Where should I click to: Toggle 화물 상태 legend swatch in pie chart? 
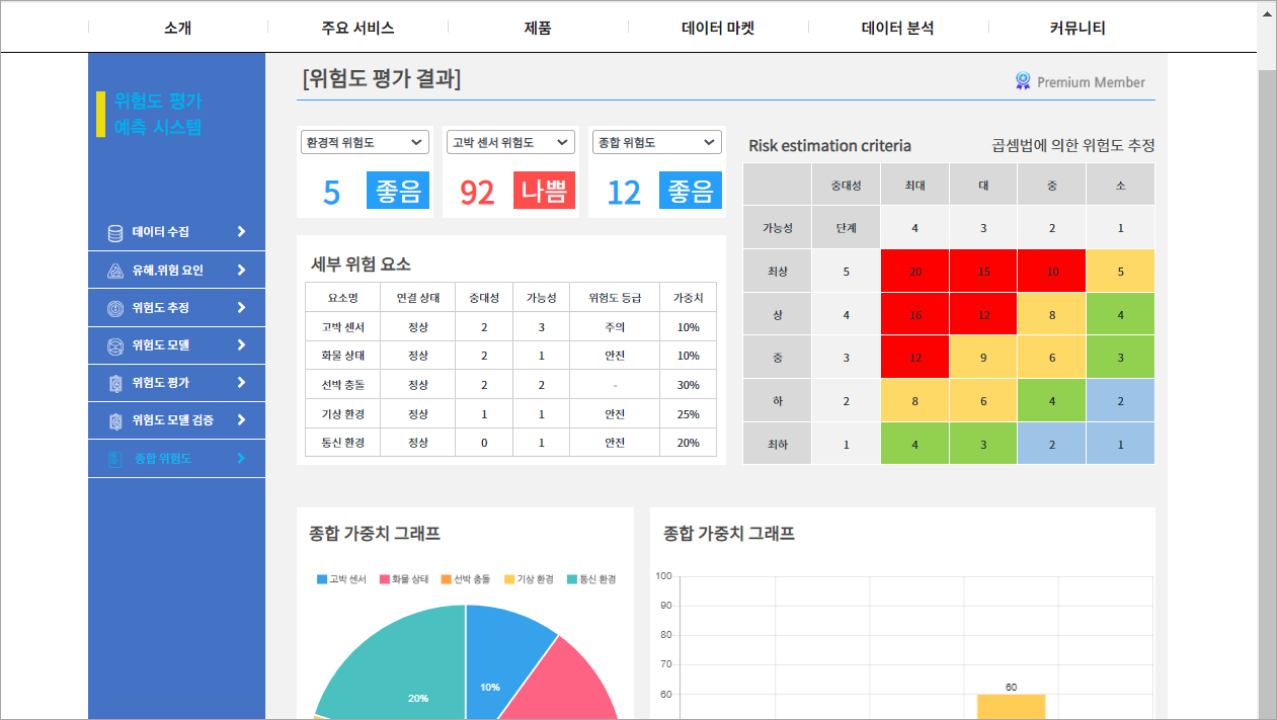(x=385, y=579)
